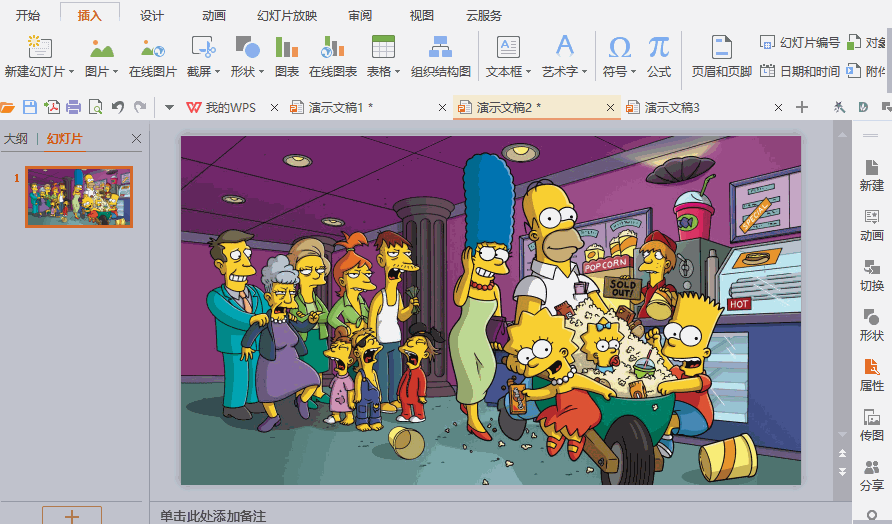Insert a table with 表格 icon

(x=383, y=47)
